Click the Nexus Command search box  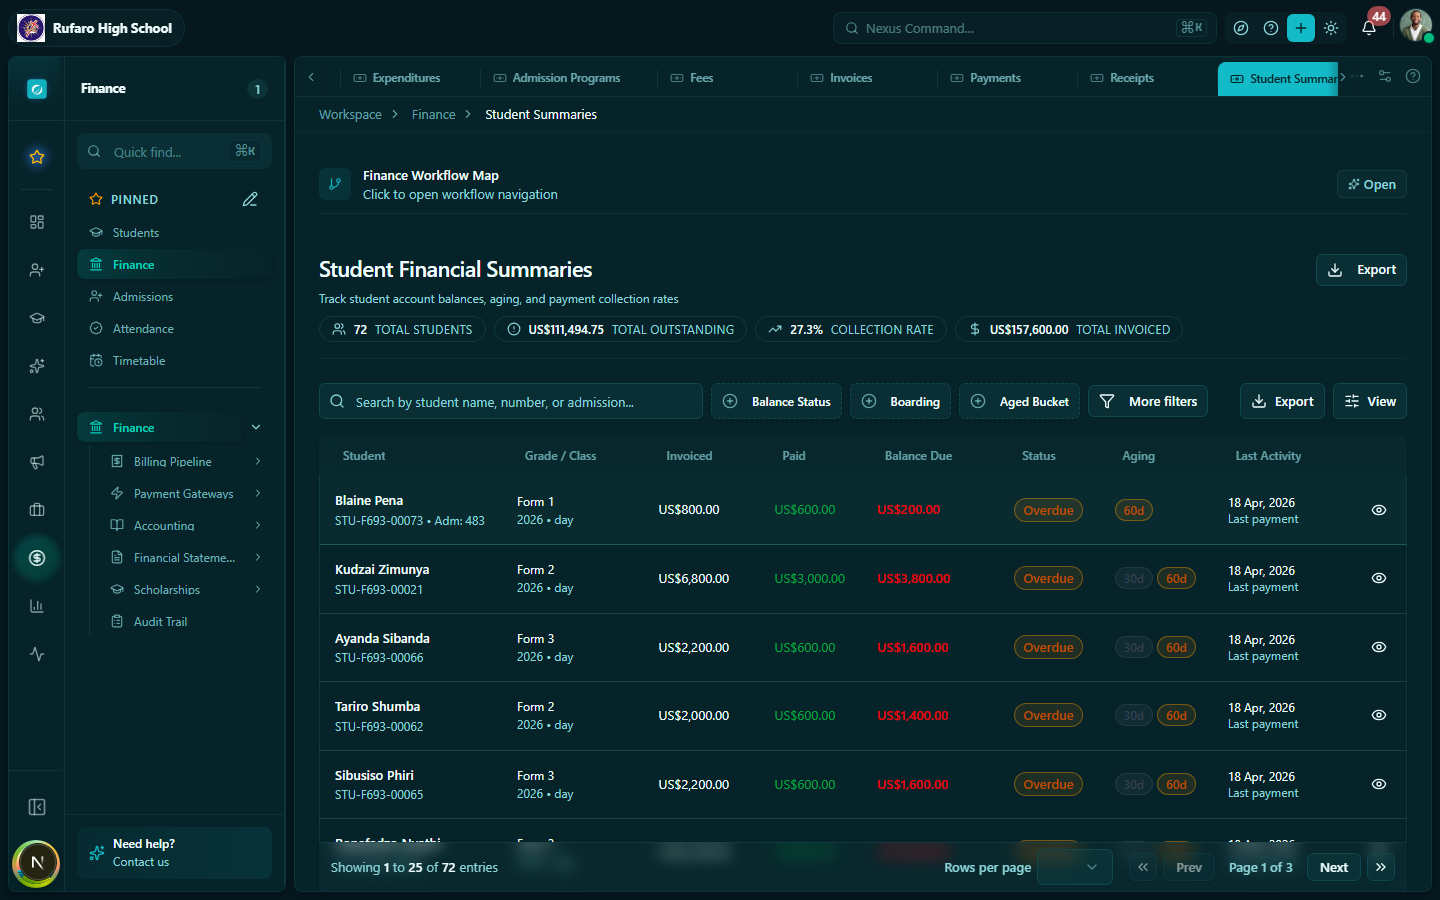pos(1024,28)
